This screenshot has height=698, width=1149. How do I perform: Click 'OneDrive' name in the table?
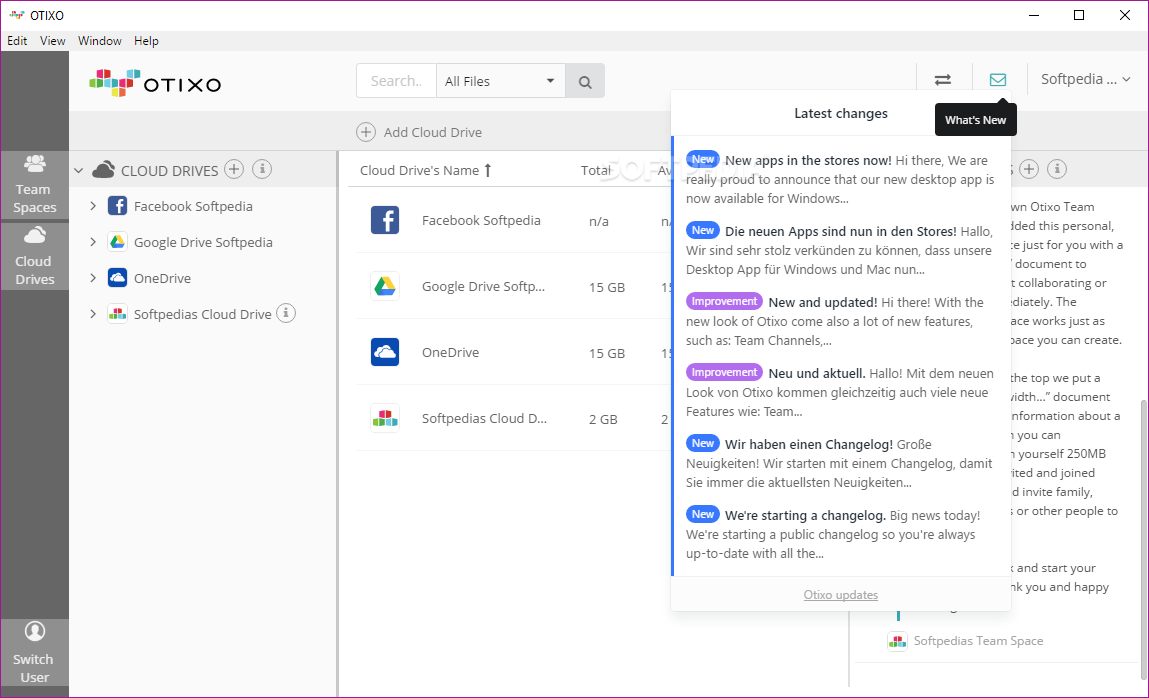click(x=450, y=352)
